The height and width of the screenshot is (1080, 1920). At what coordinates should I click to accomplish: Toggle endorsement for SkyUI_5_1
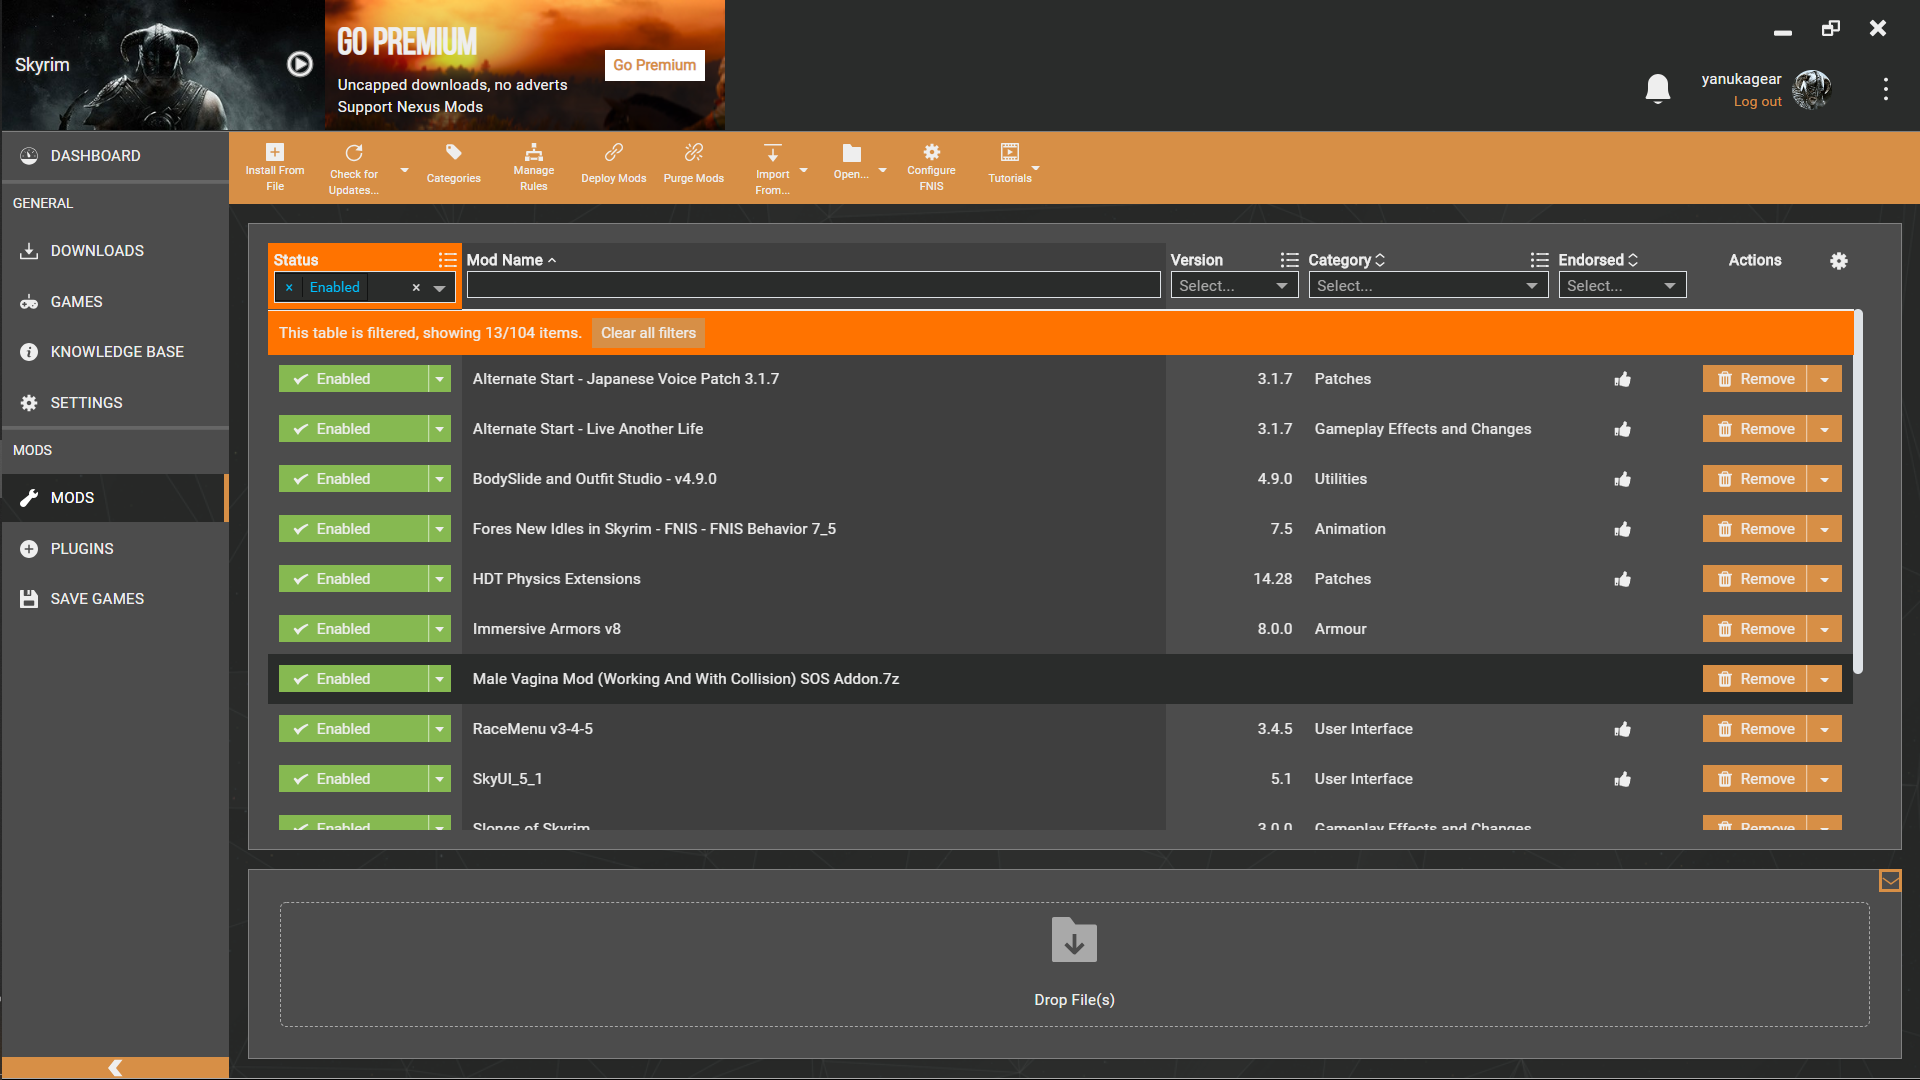tap(1622, 779)
